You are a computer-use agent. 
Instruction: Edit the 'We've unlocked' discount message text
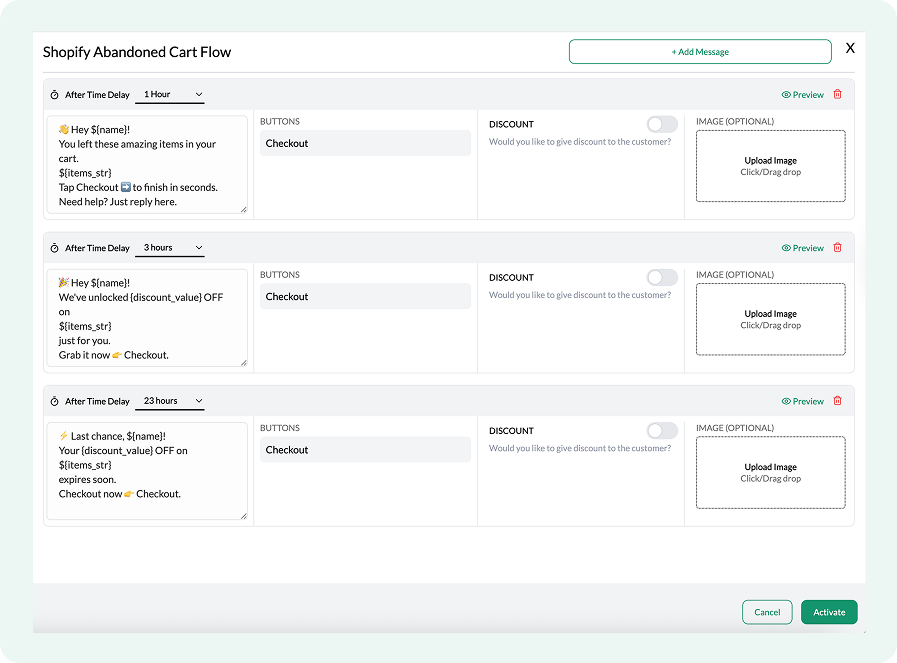pyautogui.click(x=147, y=318)
